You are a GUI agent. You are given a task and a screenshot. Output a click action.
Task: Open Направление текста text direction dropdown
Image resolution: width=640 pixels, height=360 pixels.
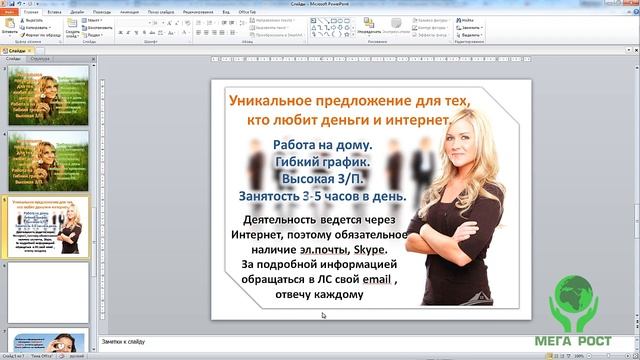coord(272,20)
